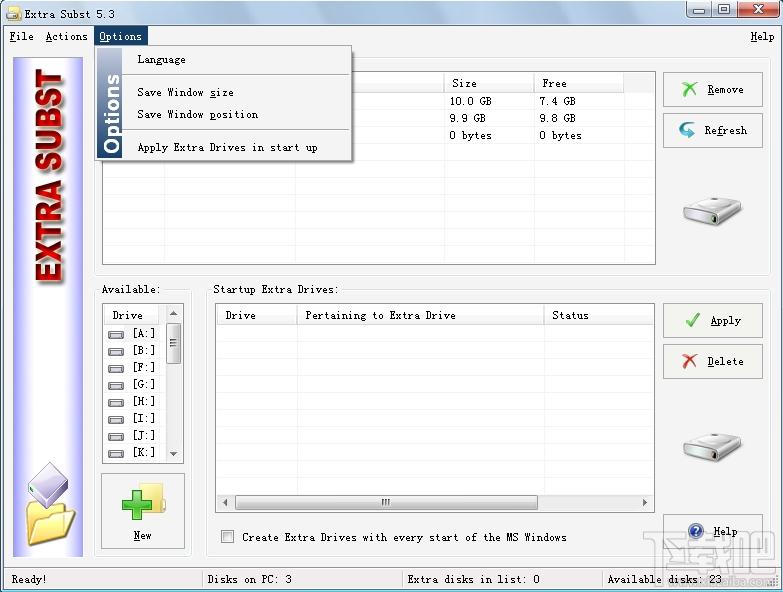Select drive icon for [A:]
783x592 pixels.
[116, 334]
